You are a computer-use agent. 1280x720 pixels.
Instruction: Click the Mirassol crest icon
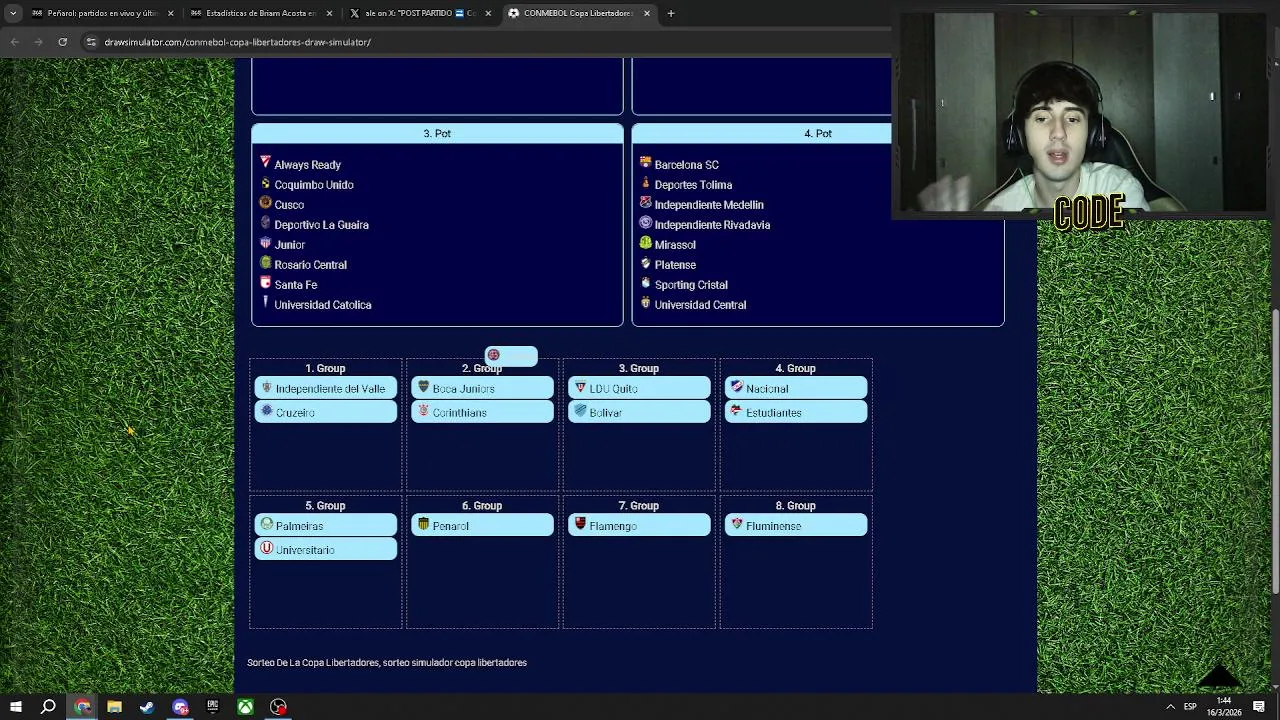coord(645,243)
